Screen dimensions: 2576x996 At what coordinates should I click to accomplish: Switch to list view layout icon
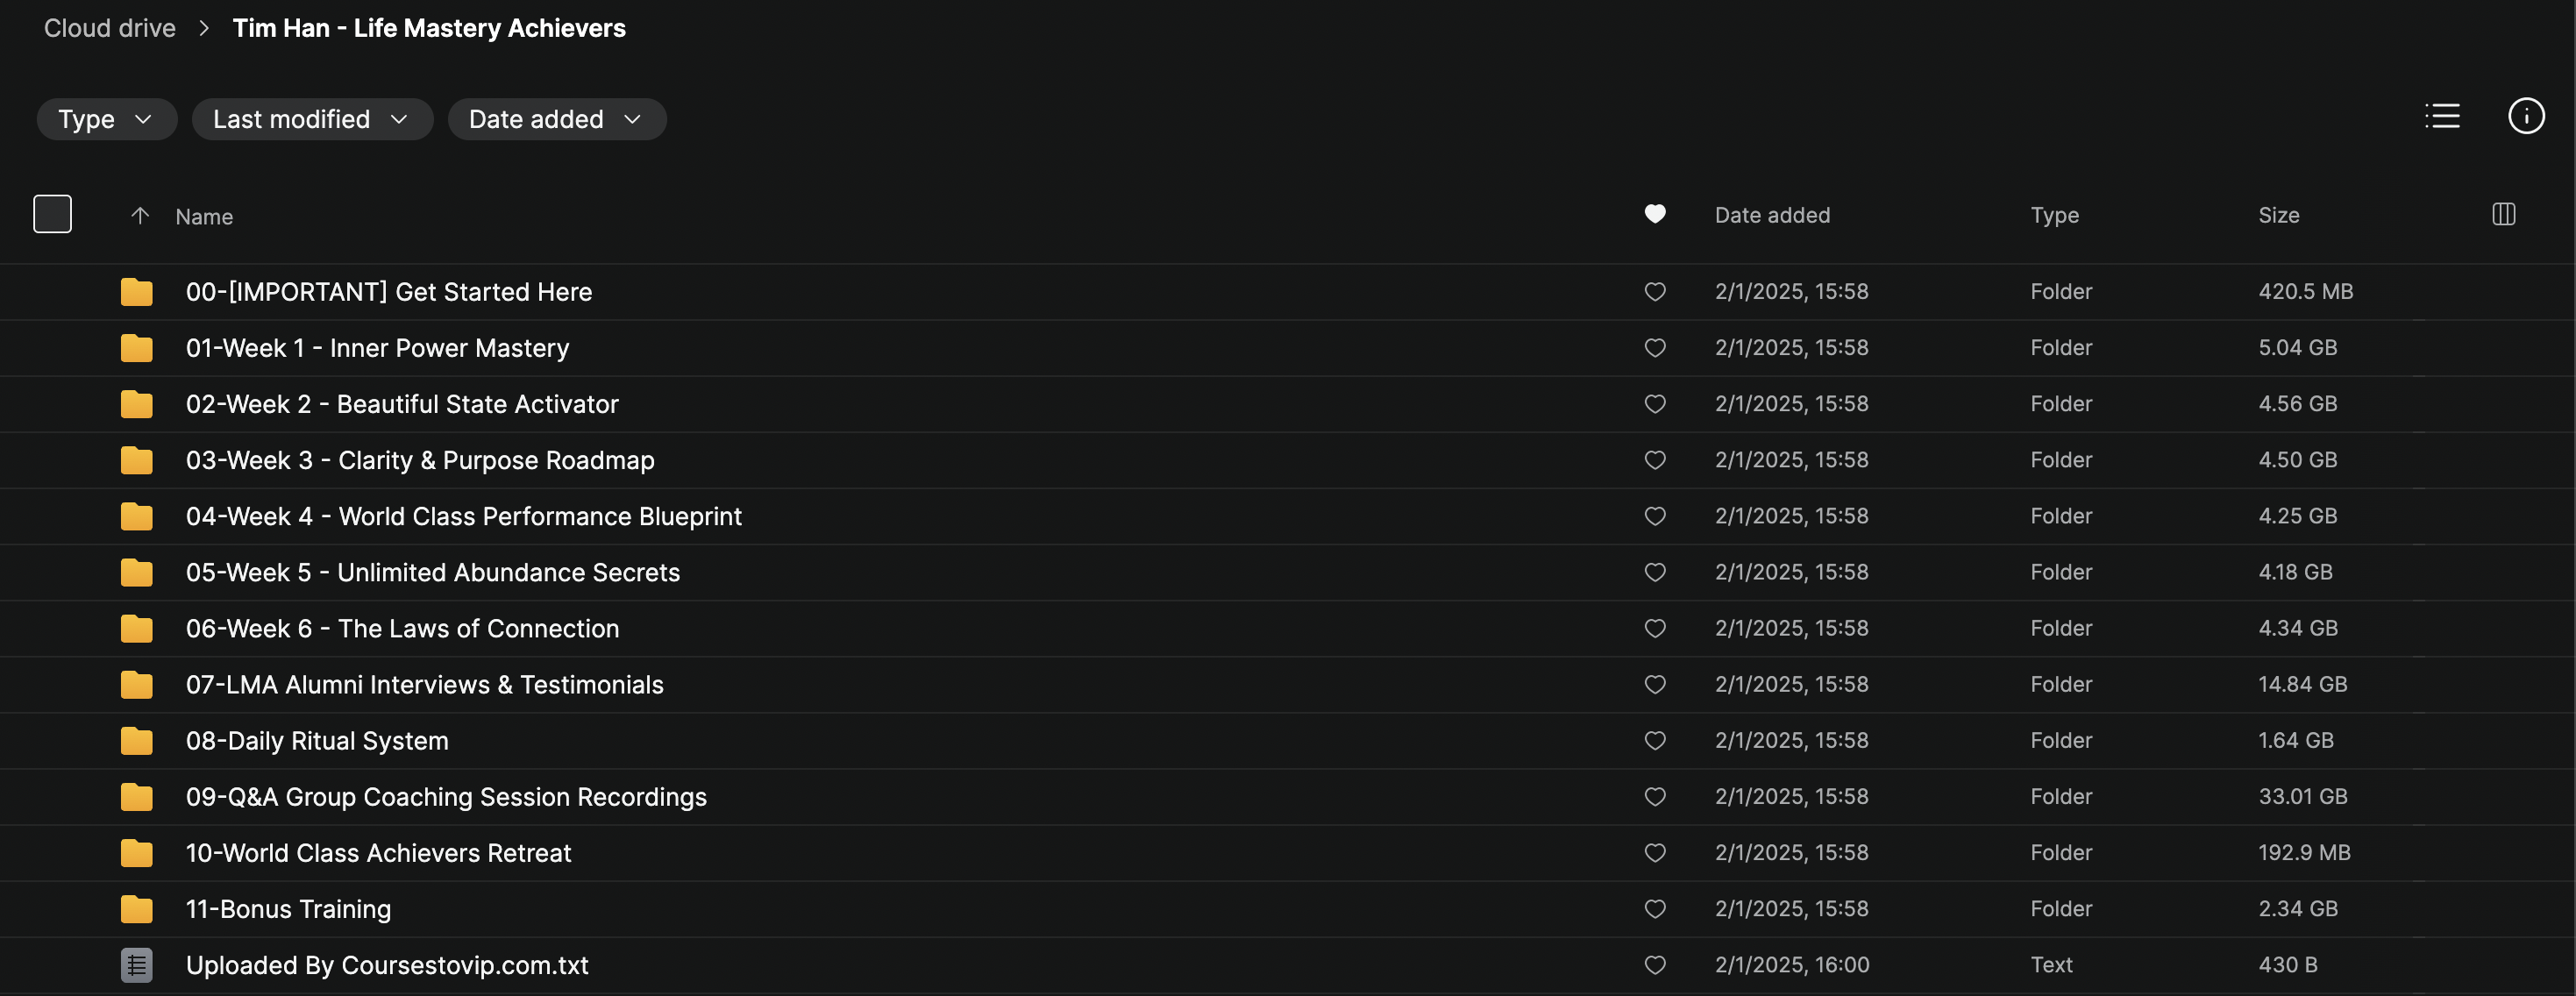point(2442,116)
